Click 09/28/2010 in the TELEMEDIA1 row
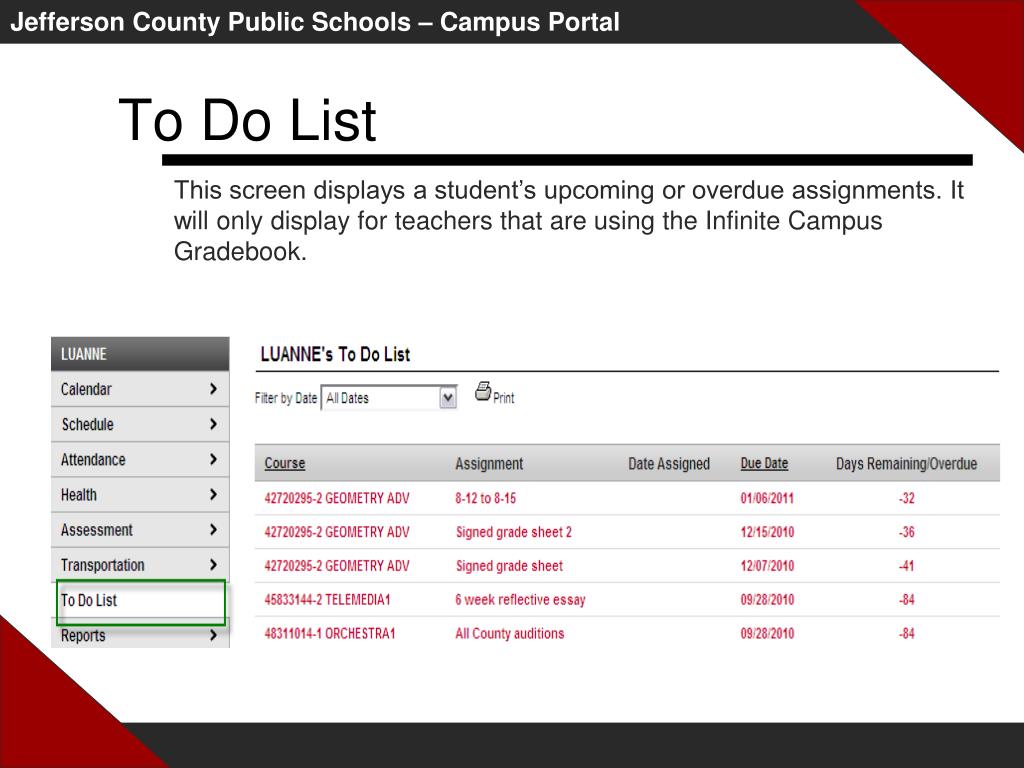Viewport: 1024px width, 768px height. 767,600
